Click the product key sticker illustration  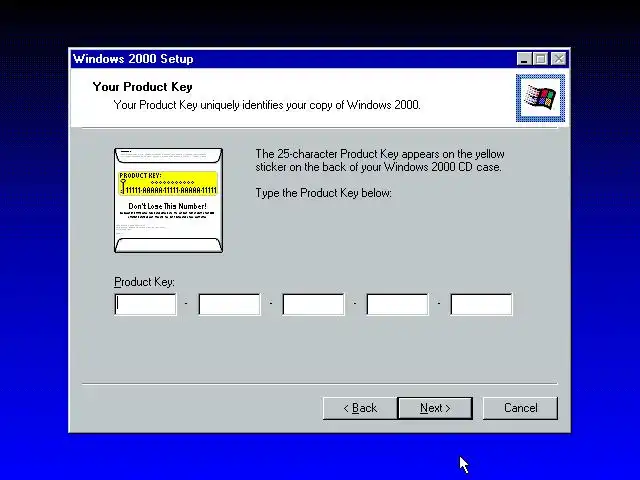tap(169, 200)
